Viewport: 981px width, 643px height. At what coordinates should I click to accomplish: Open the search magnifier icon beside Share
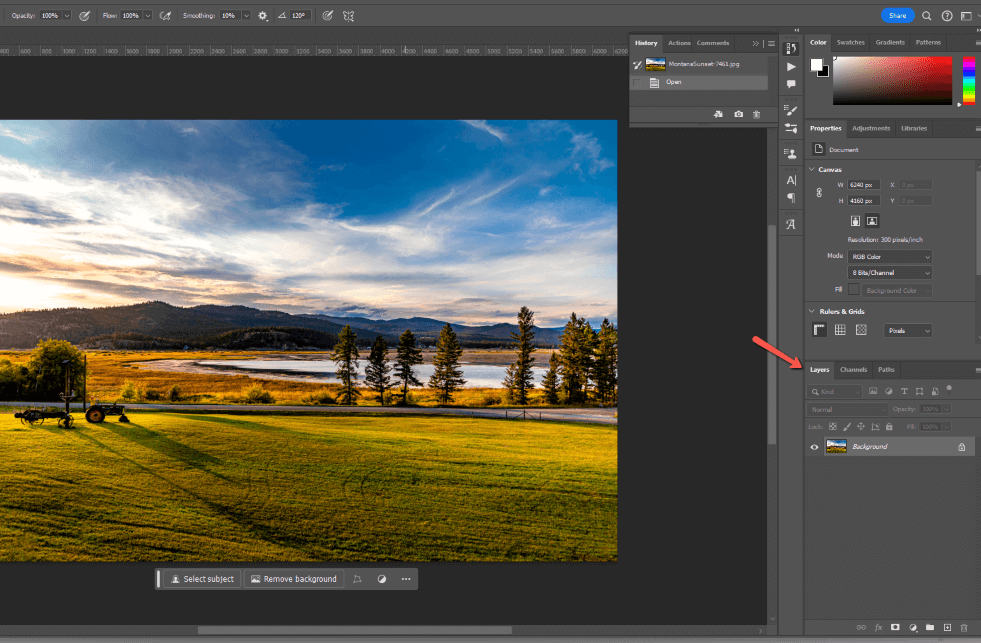tap(927, 16)
